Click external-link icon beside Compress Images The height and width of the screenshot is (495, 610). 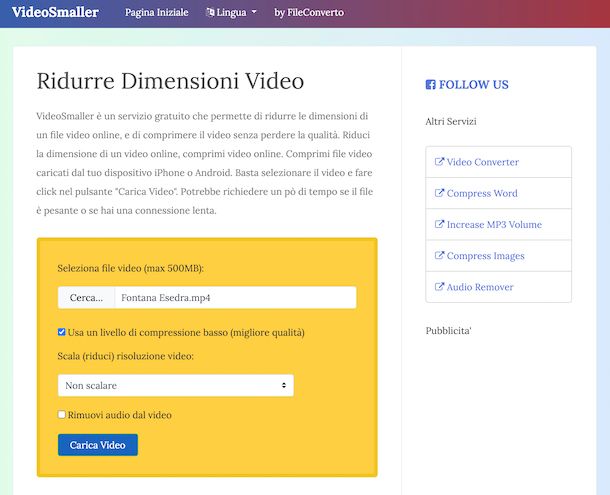[x=439, y=255]
